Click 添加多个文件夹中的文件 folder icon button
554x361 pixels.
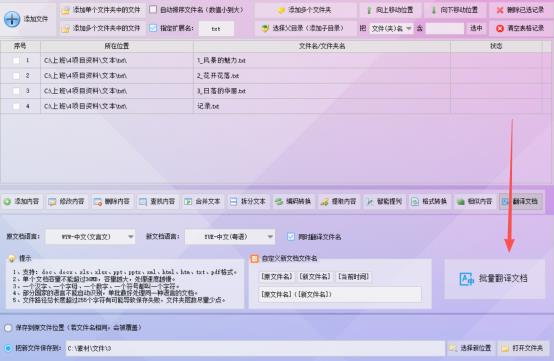102,28
